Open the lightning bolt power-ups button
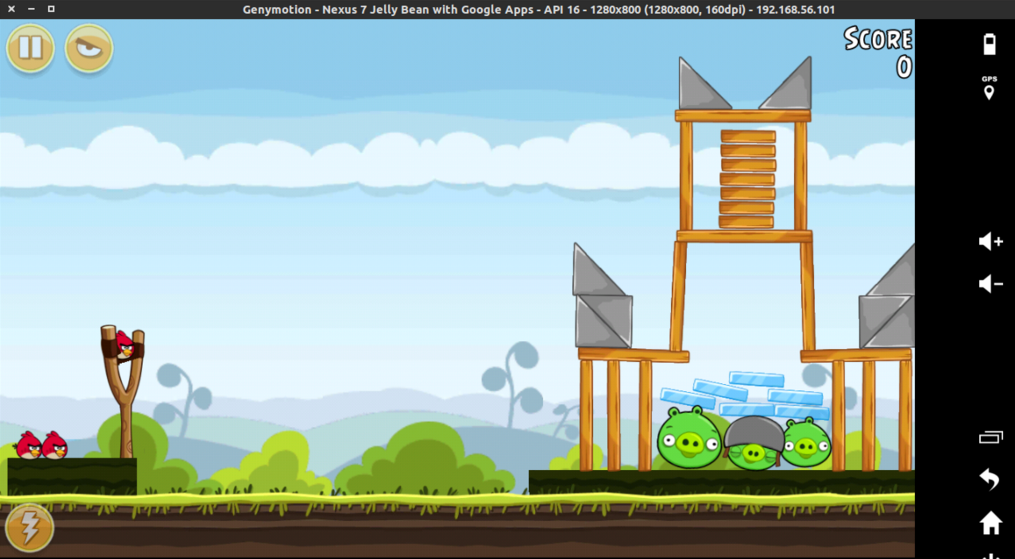The height and width of the screenshot is (559, 1015). coord(29,525)
